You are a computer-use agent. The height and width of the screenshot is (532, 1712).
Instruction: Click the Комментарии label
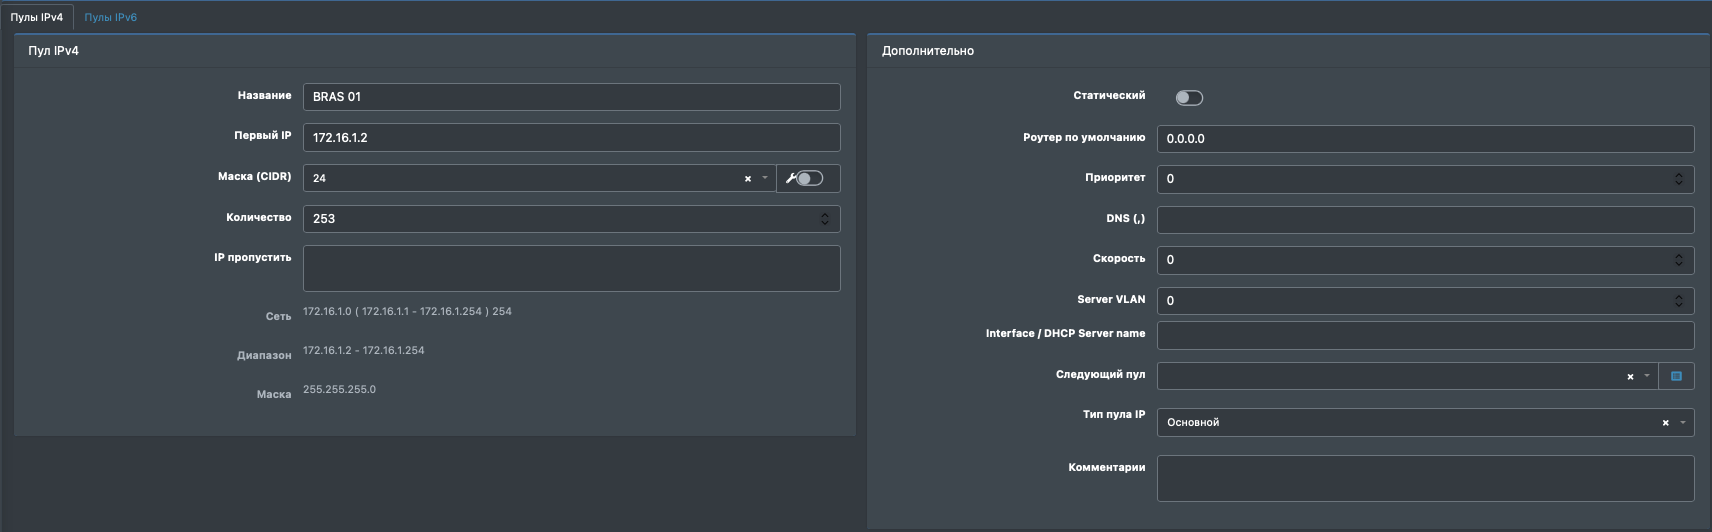coord(1107,467)
